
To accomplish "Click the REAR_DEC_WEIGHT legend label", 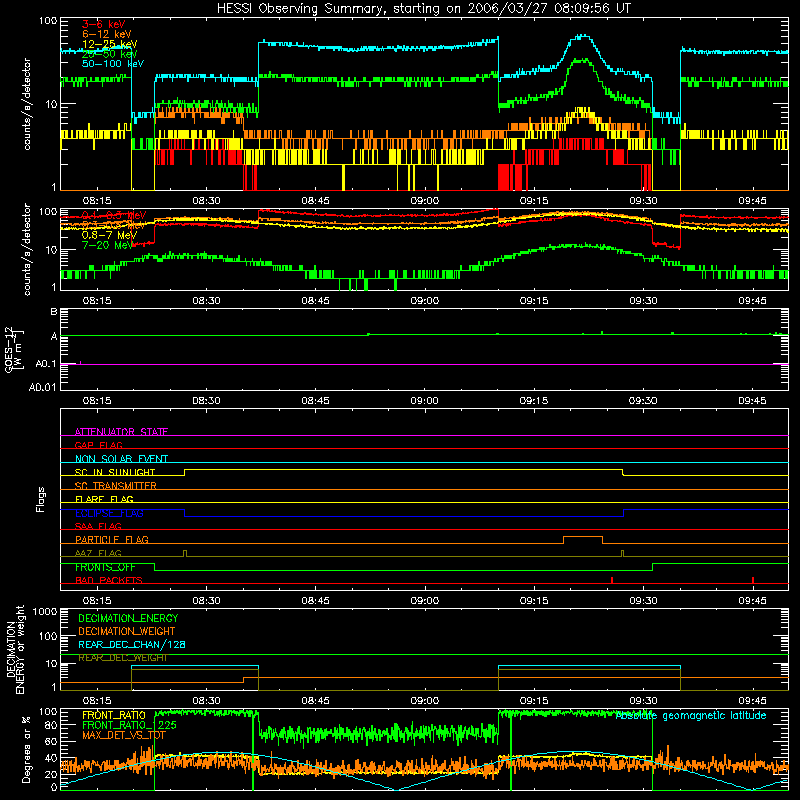I will (123, 658).
